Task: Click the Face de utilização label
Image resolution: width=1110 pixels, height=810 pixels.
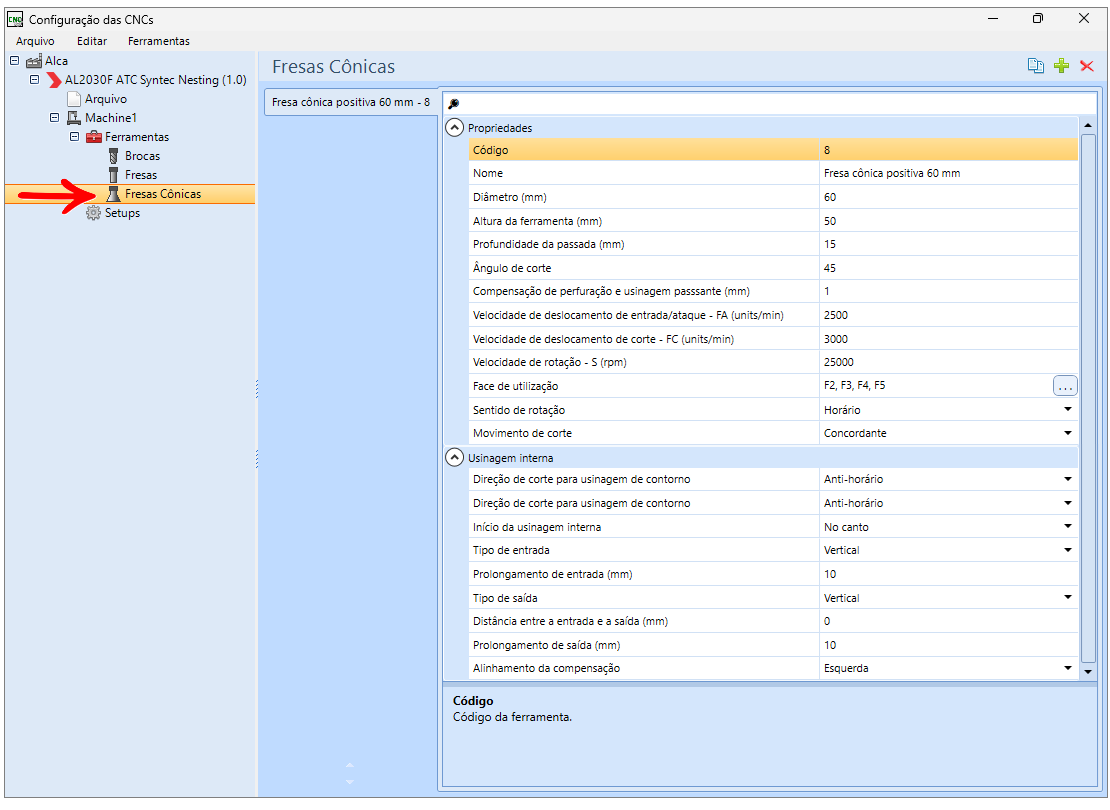Action: (515, 386)
